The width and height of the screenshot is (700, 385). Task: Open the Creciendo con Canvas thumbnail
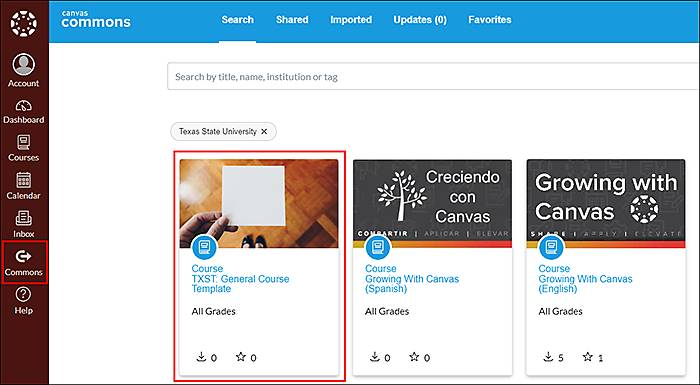(432, 203)
